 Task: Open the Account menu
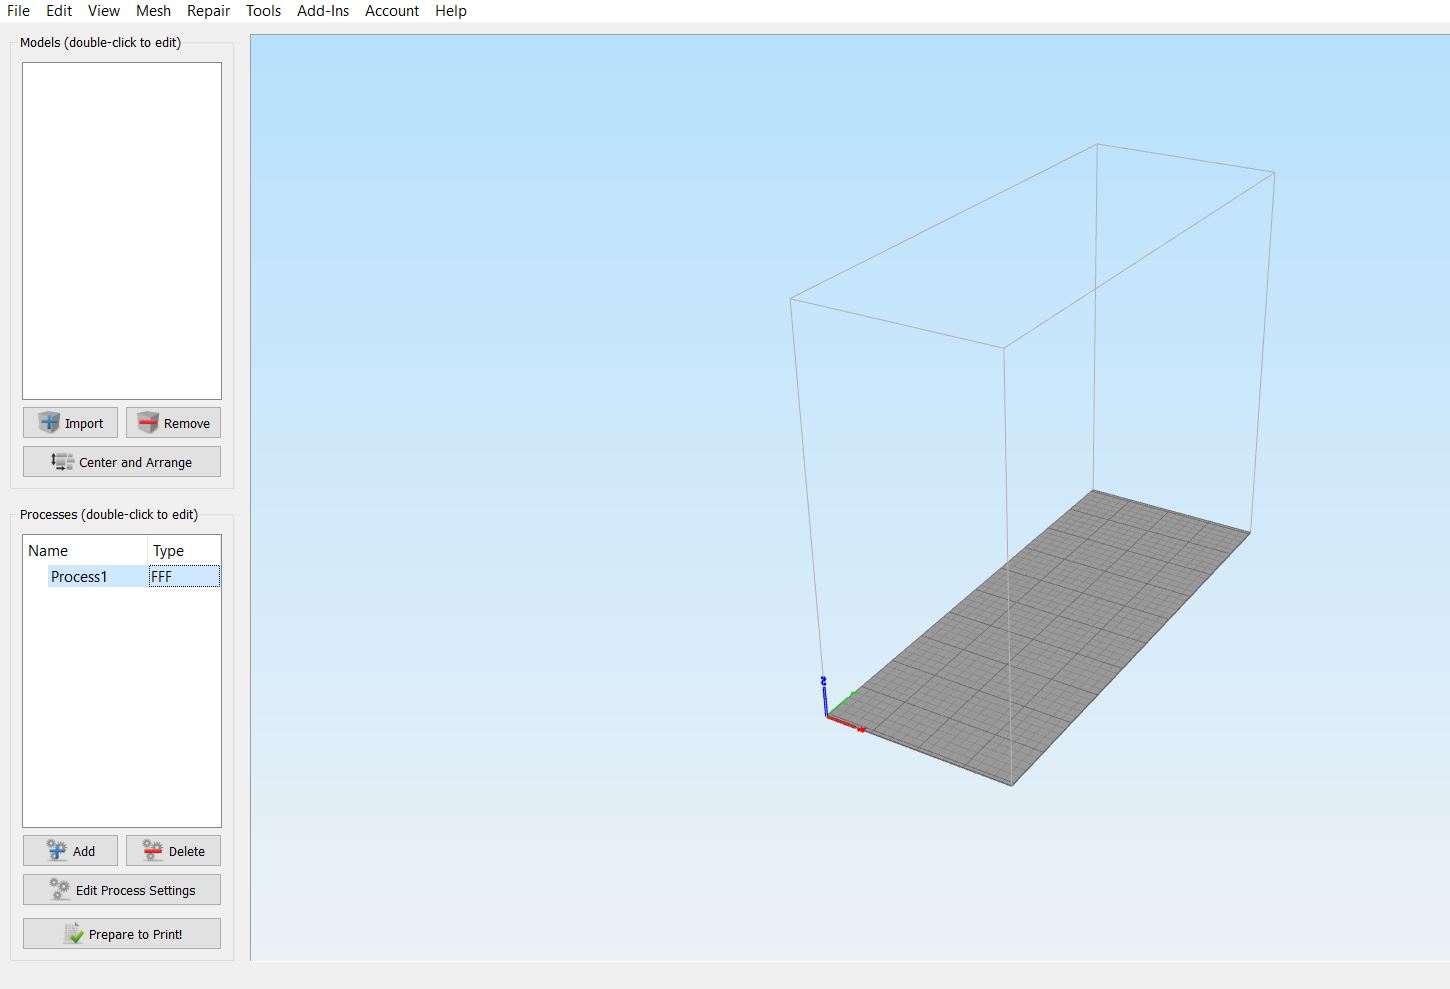pyautogui.click(x=391, y=11)
